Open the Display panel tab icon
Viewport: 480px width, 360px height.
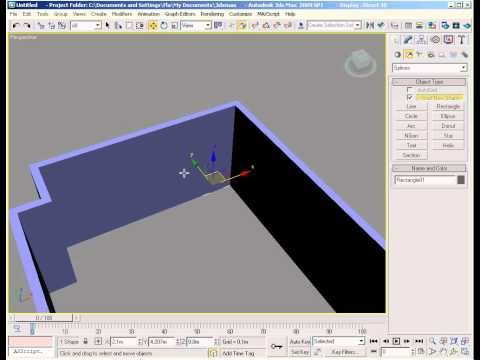[x=448, y=40]
